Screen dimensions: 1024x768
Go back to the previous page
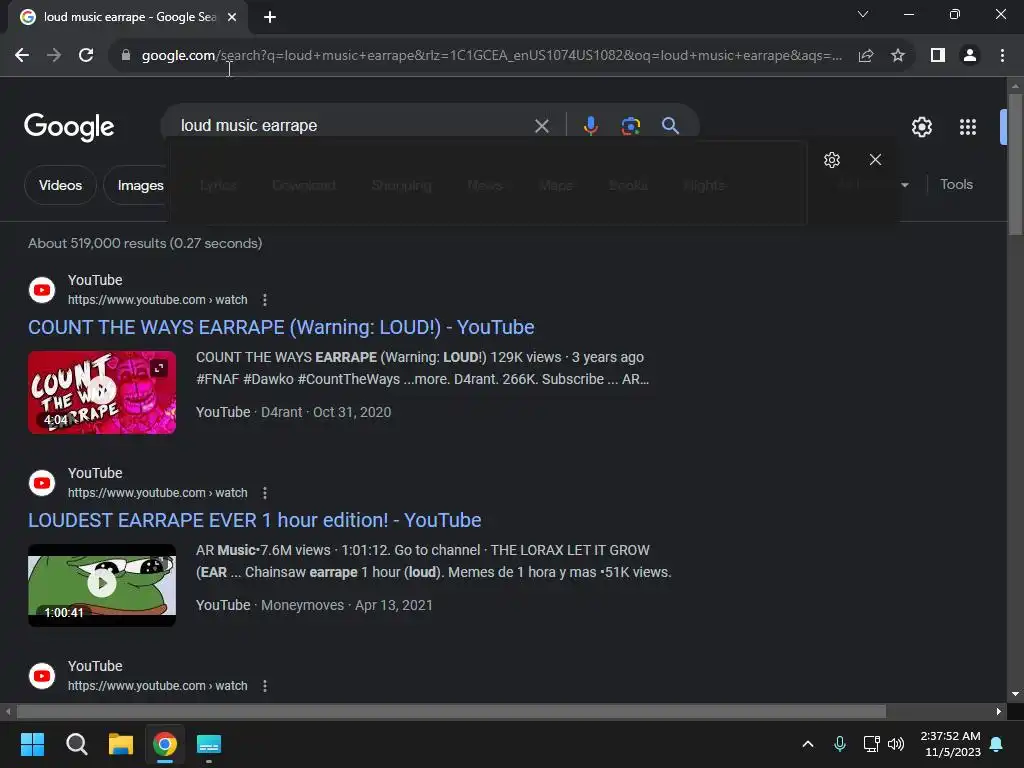22,56
